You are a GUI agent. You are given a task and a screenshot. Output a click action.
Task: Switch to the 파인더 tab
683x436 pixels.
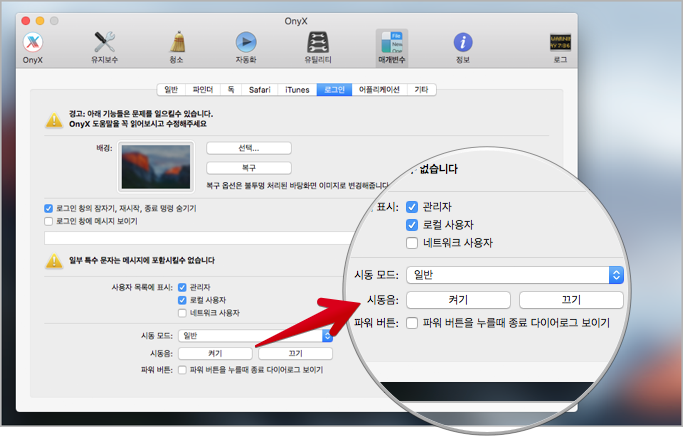pyautogui.click(x=203, y=89)
